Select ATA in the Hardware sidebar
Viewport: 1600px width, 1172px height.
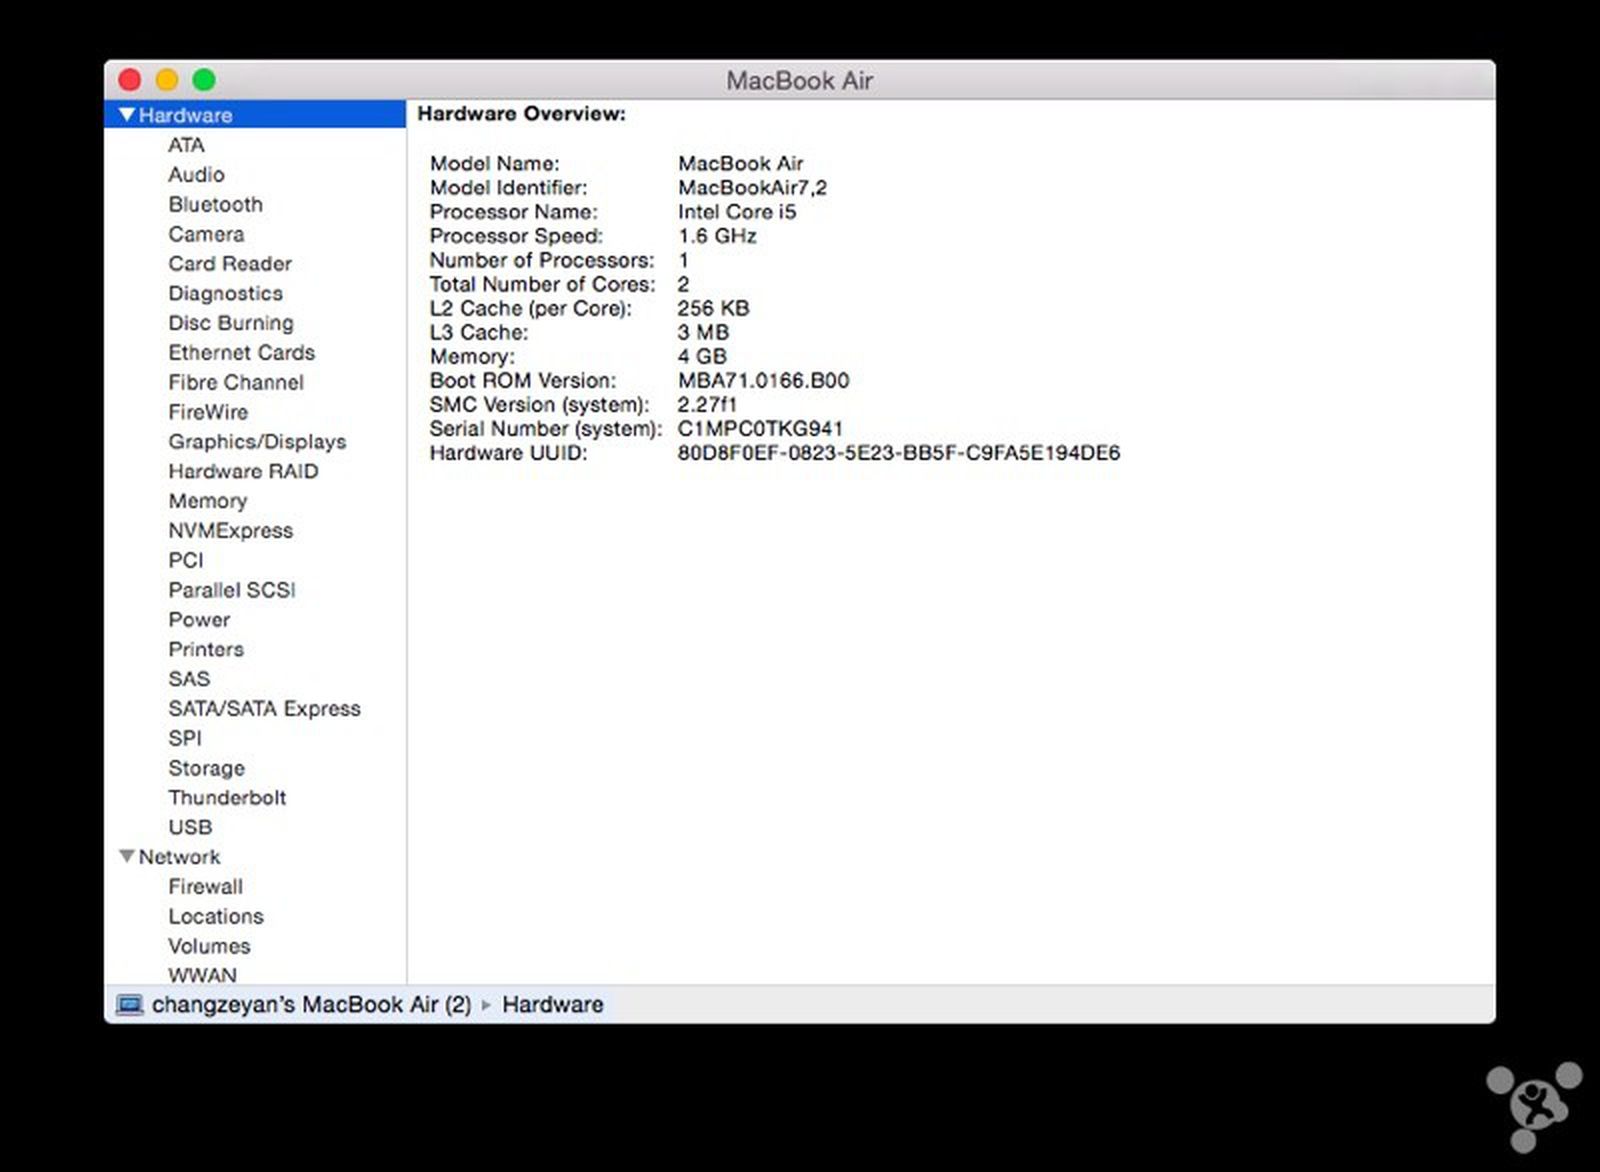pos(186,144)
